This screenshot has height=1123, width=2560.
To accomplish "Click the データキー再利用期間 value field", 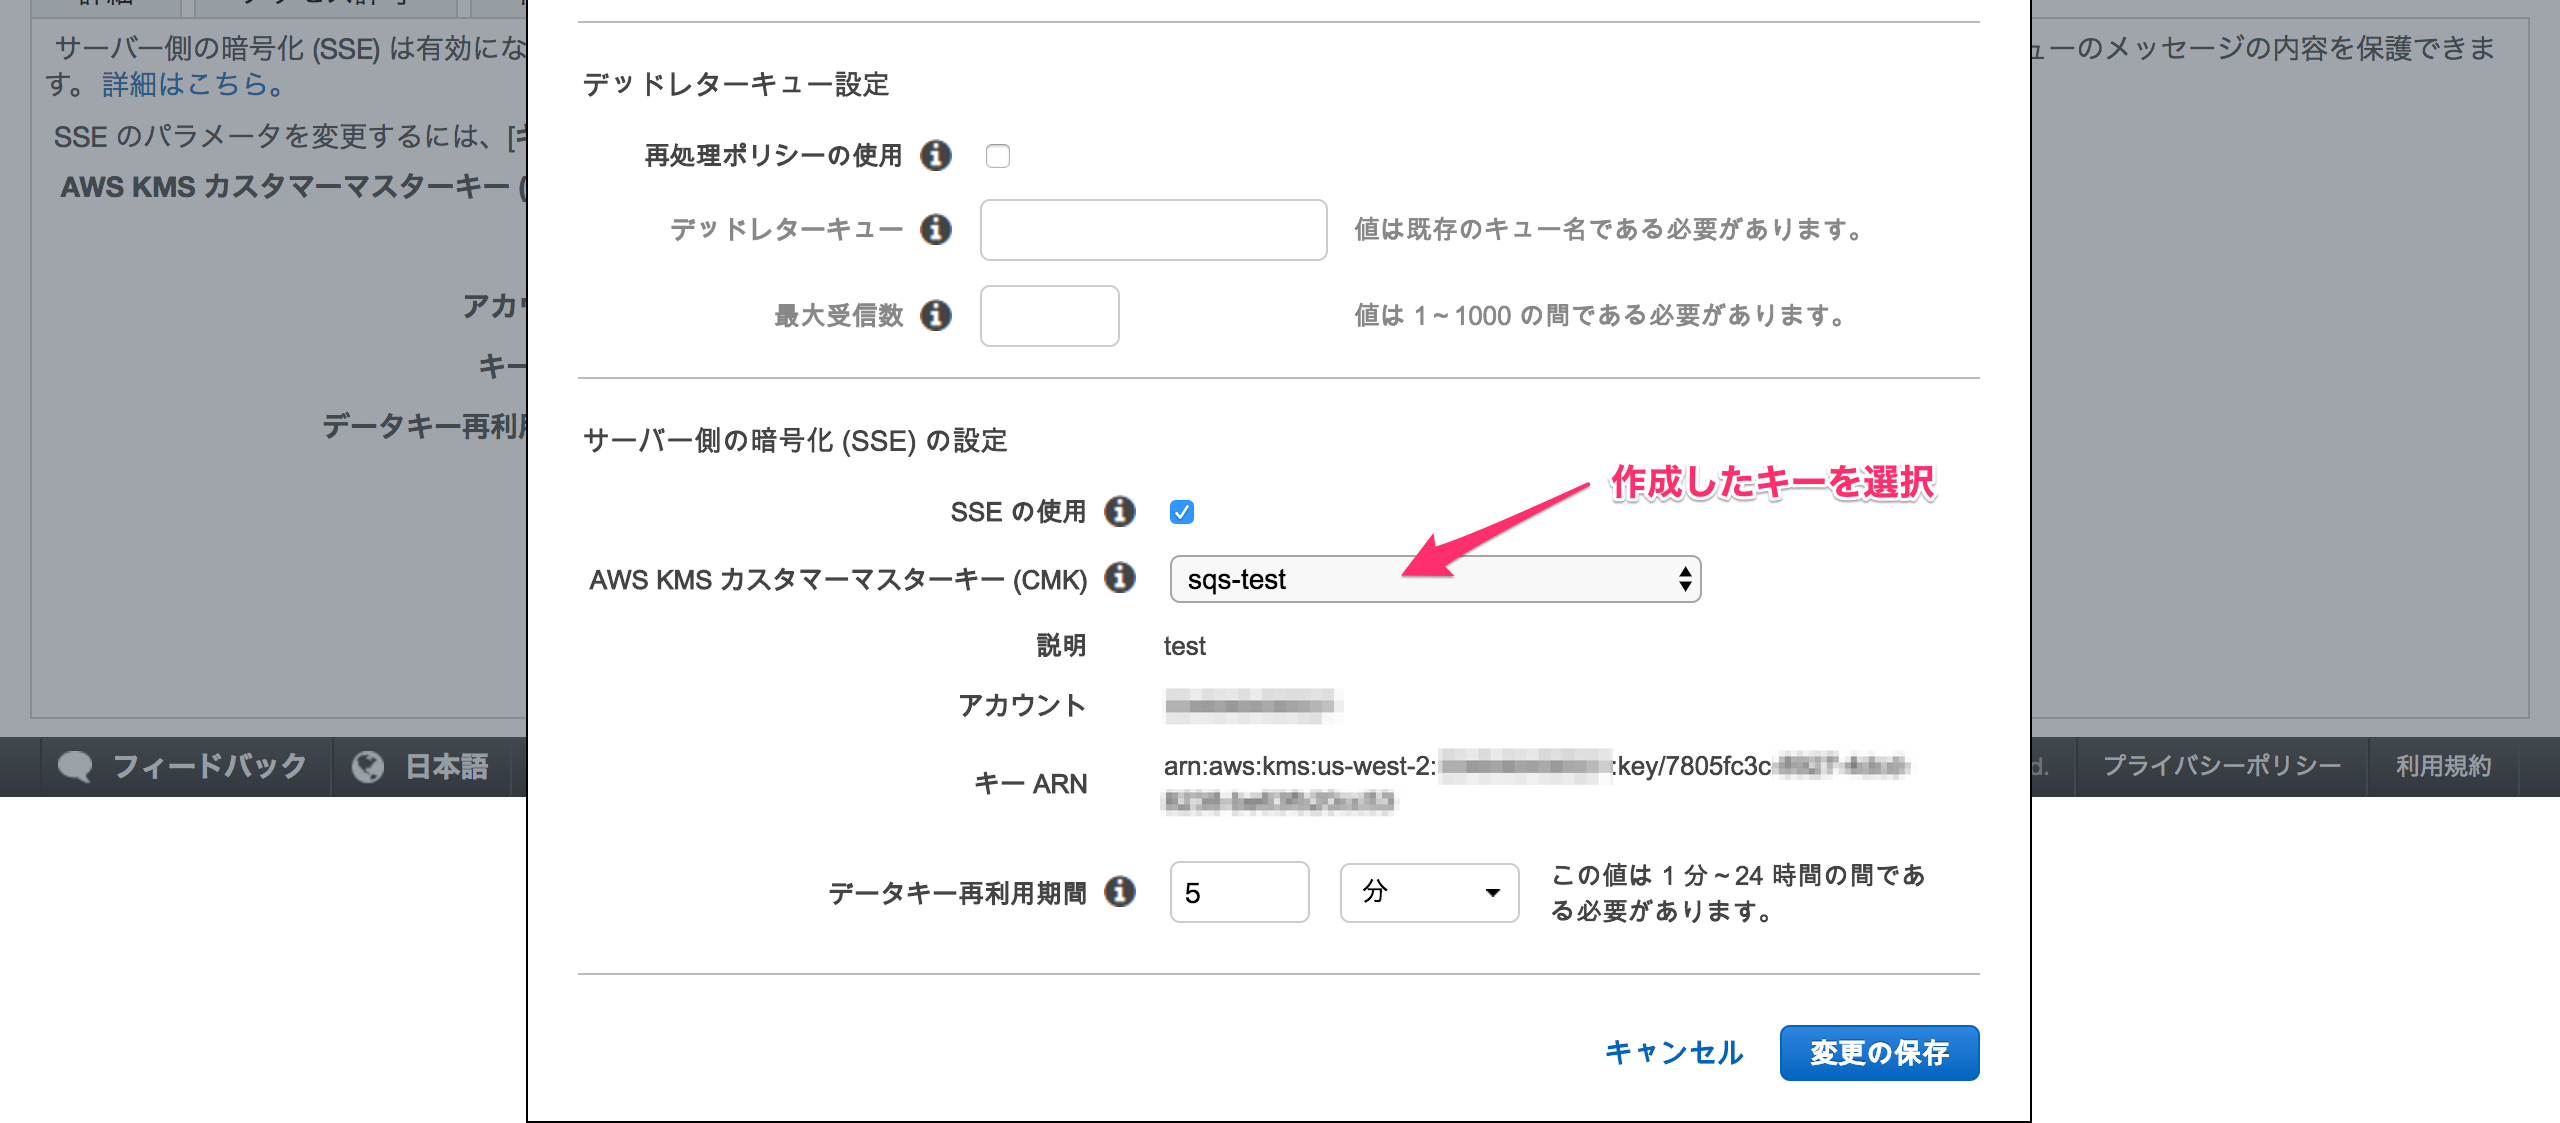I will 1240,892.
